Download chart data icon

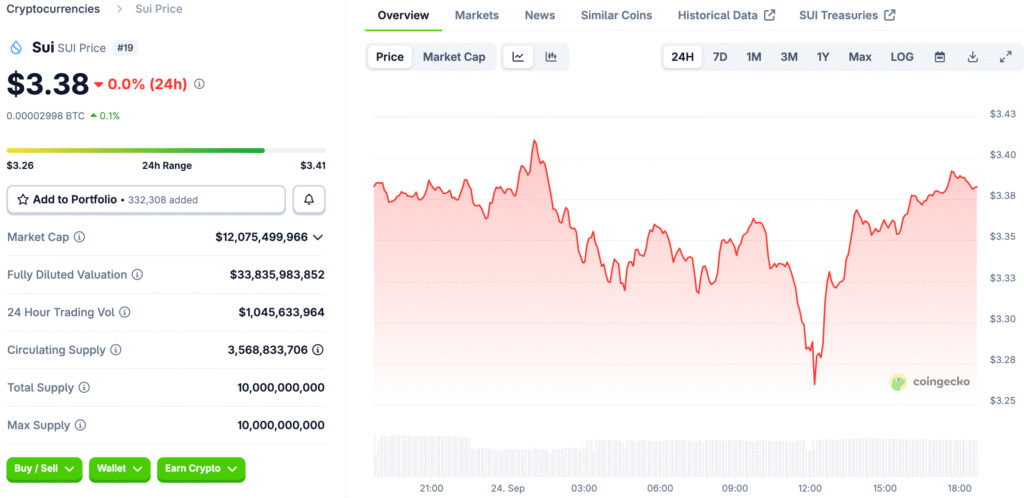[x=972, y=57]
